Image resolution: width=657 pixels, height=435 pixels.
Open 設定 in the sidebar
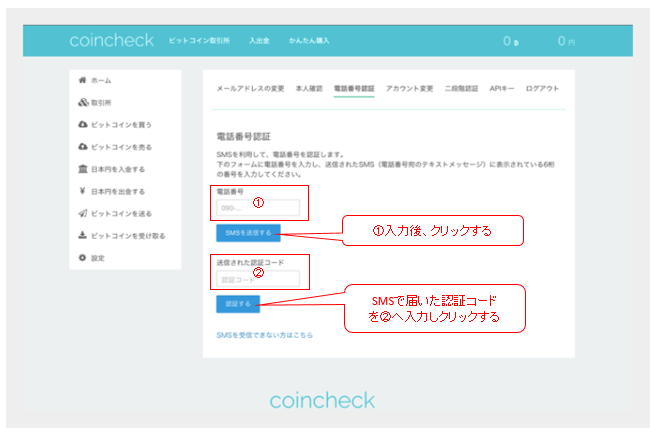pyautogui.click(x=98, y=258)
